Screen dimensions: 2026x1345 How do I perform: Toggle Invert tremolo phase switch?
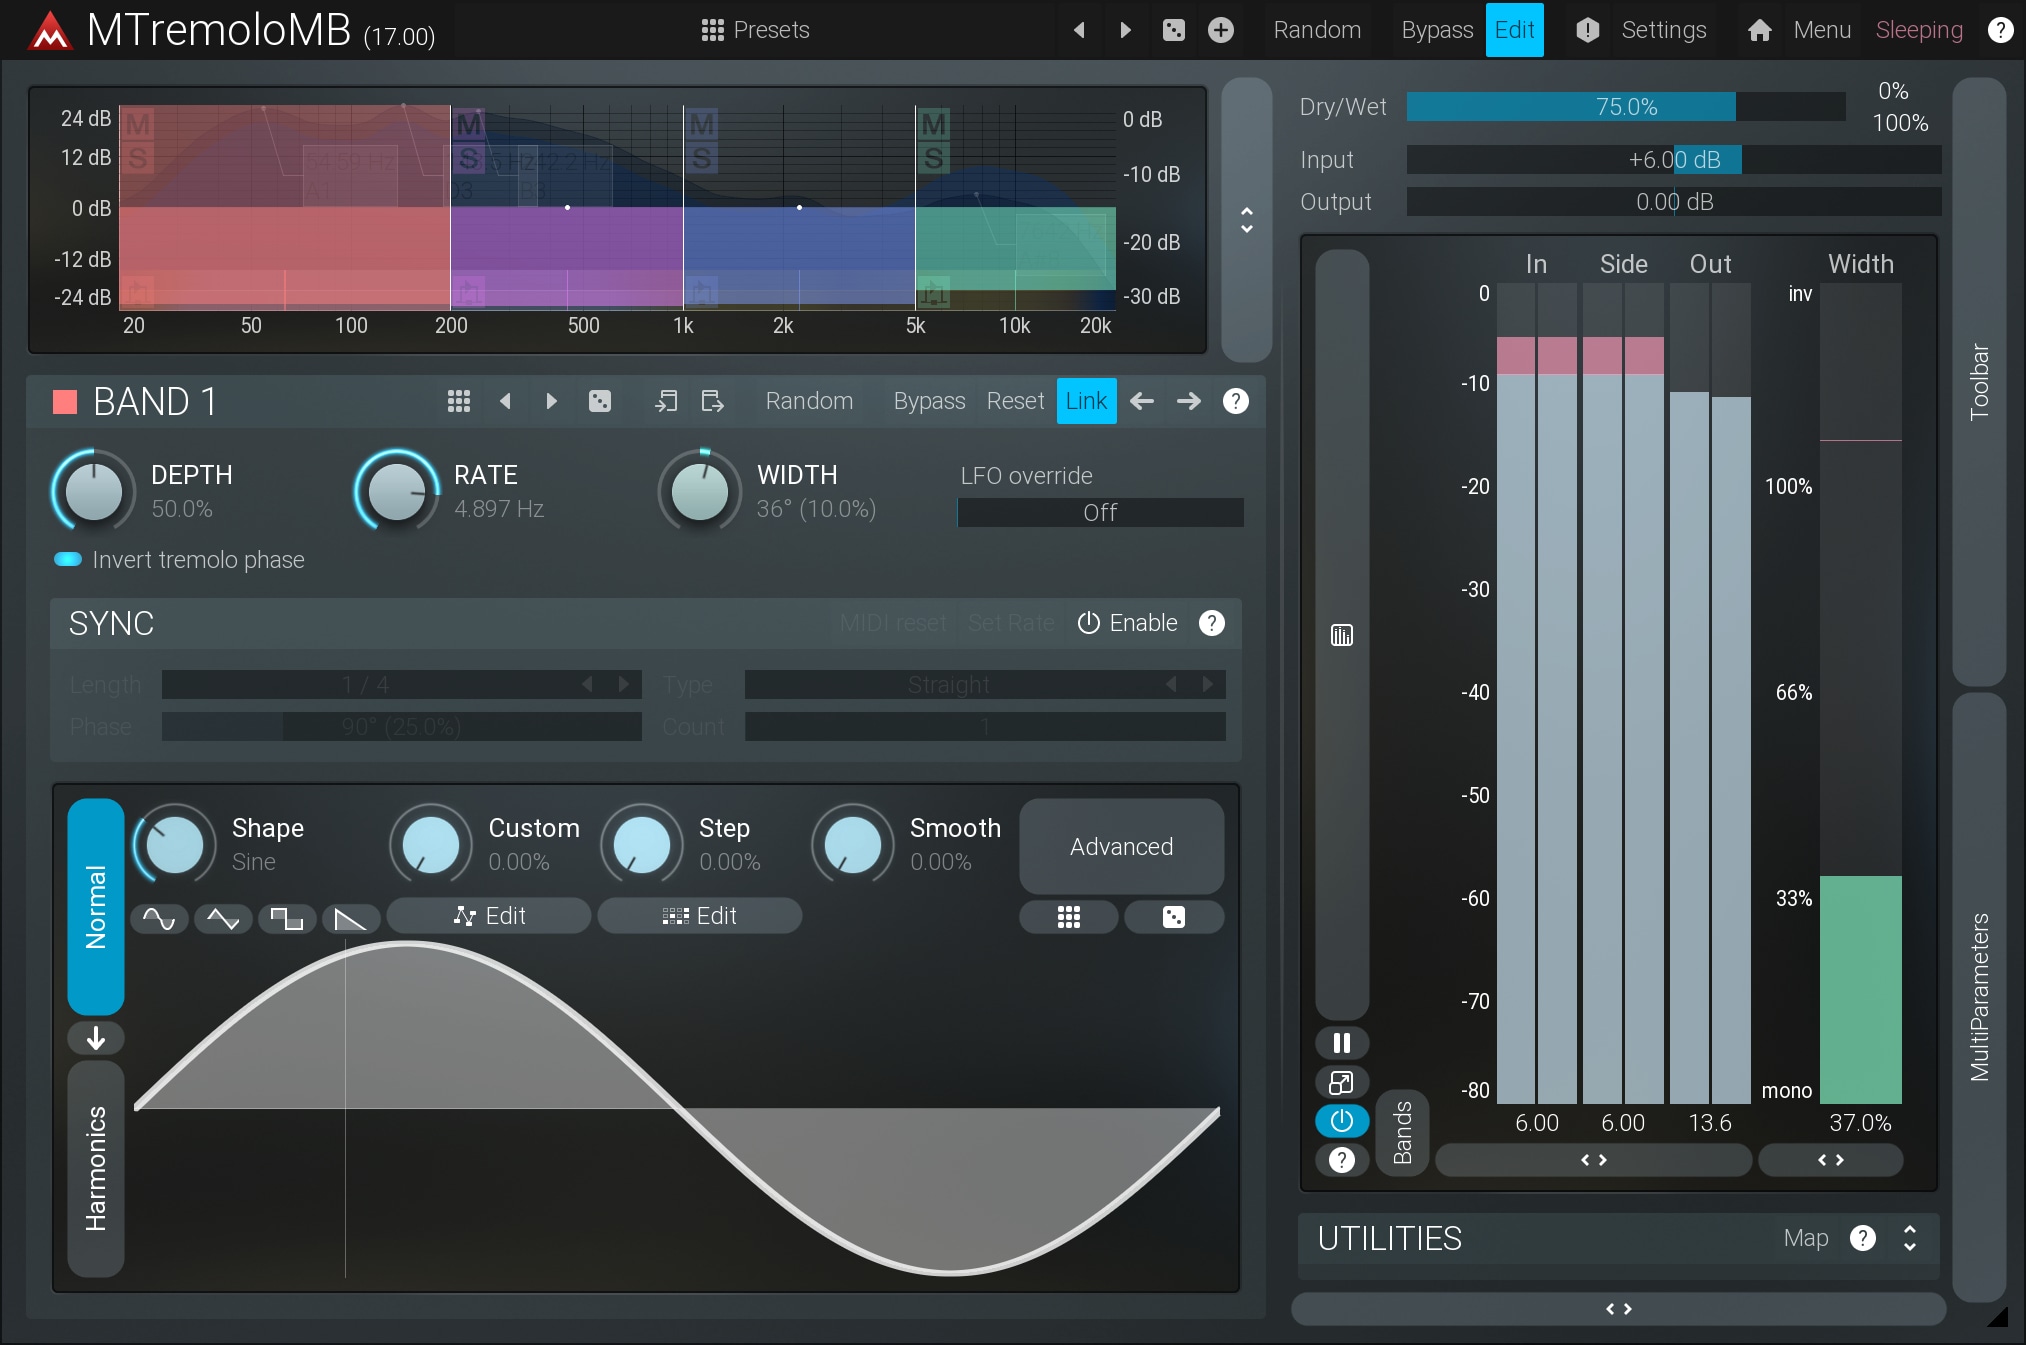[68, 560]
